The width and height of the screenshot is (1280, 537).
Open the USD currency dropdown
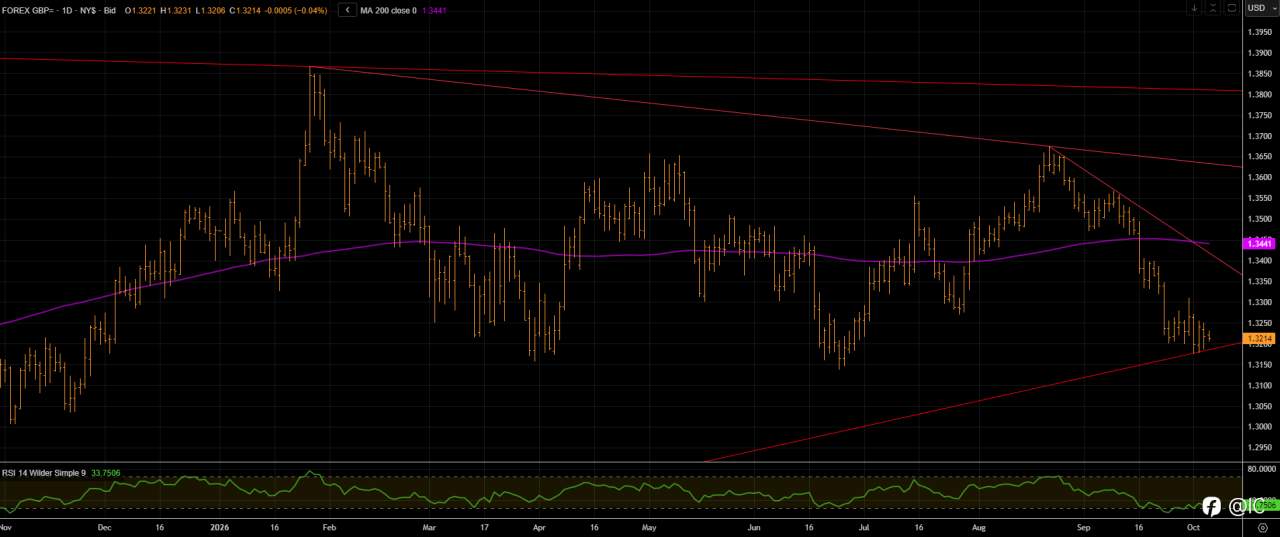1260,8
